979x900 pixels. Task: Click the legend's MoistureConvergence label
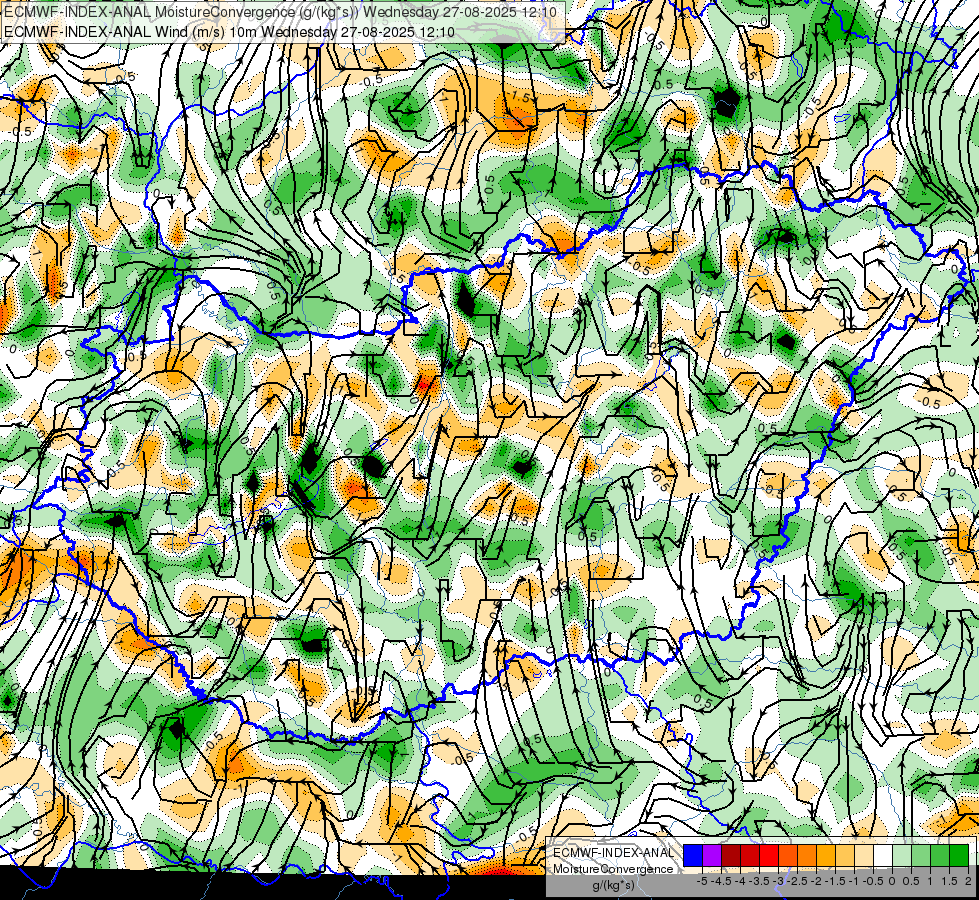pyautogui.click(x=613, y=869)
